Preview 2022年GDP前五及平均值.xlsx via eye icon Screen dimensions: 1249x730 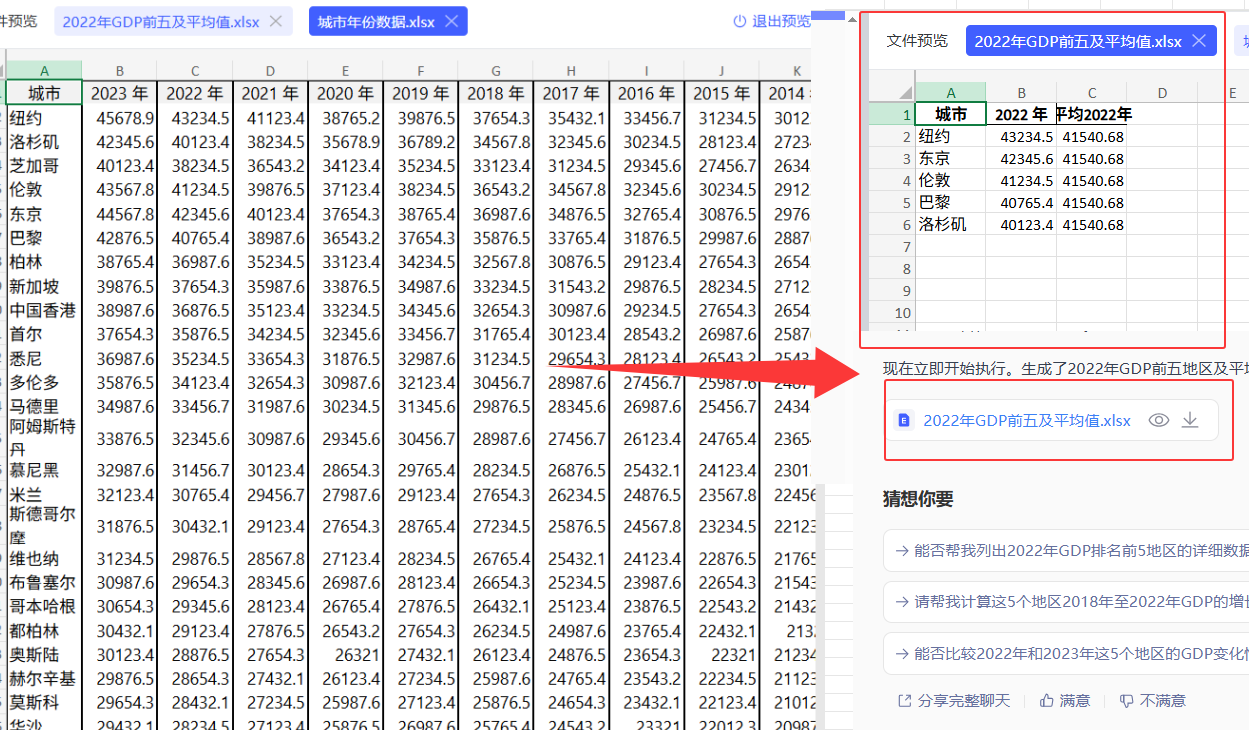pos(1158,421)
